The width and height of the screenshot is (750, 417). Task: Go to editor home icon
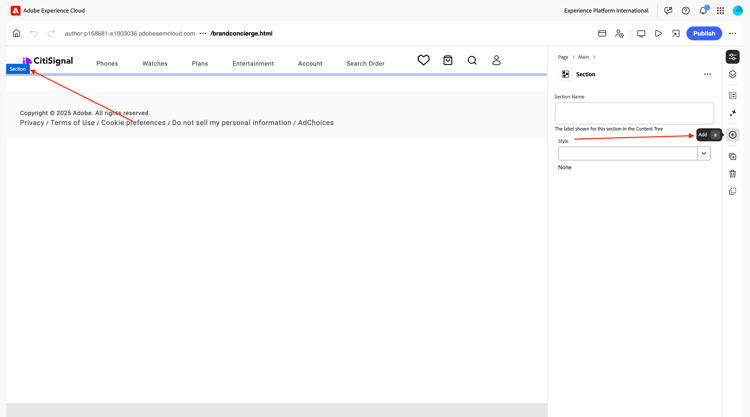(16, 33)
